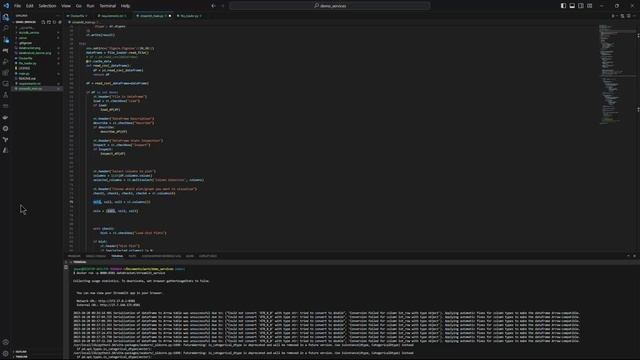The height and width of the screenshot is (360, 640).
Task: Open the PROBLEMS panel tab
Action: (x=74, y=256)
